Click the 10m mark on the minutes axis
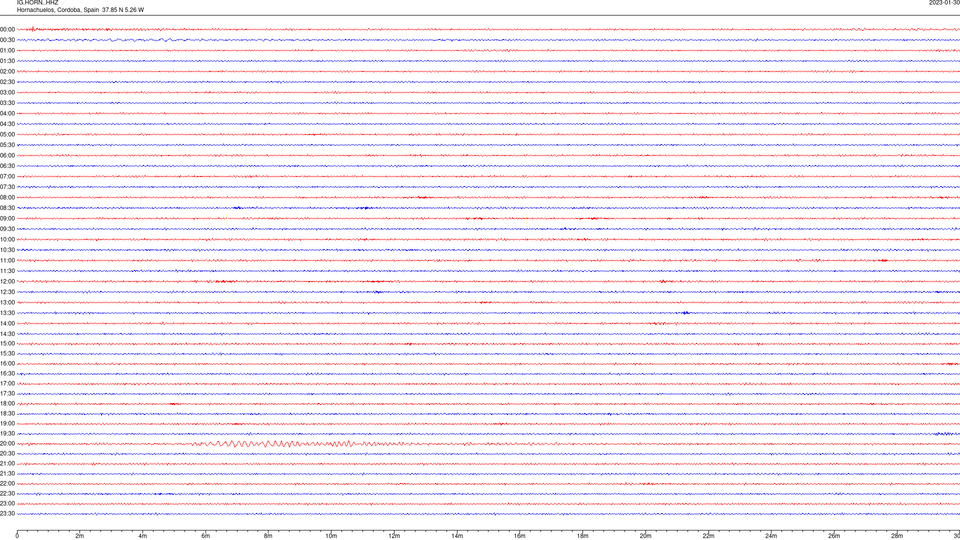960x540 pixels. [331, 536]
